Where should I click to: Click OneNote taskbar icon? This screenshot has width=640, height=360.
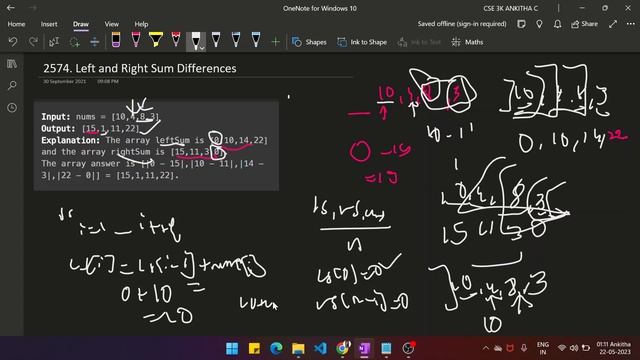[x=364, y=348]
